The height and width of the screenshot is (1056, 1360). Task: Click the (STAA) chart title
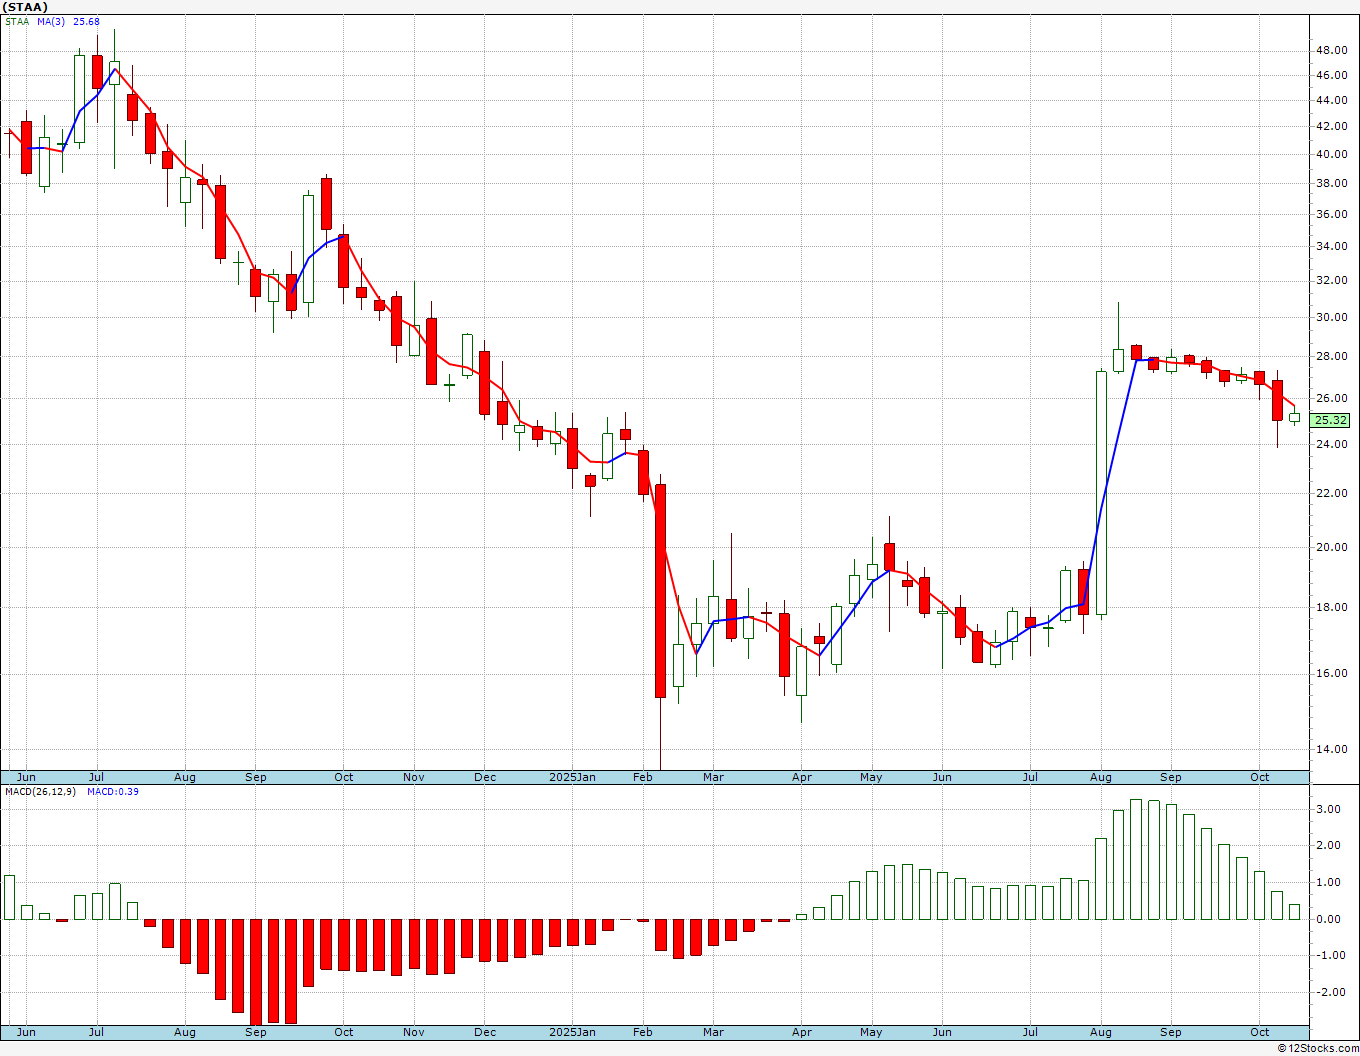(25, 7)
